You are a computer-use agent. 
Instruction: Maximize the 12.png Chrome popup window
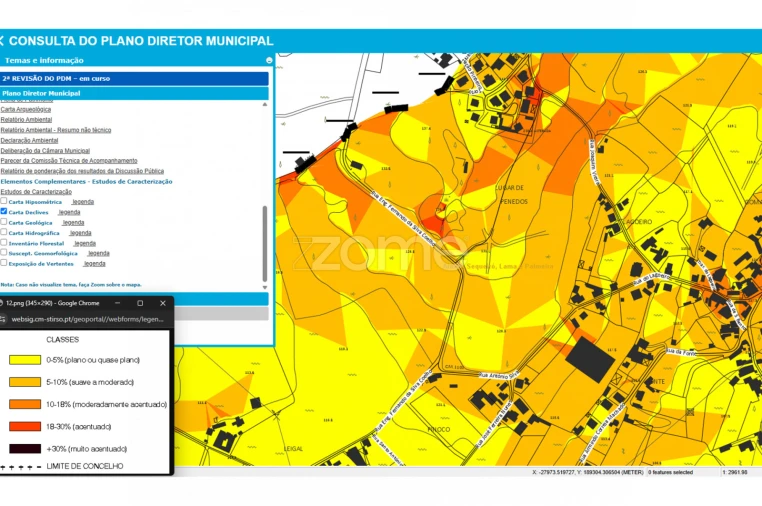(140, 303)
